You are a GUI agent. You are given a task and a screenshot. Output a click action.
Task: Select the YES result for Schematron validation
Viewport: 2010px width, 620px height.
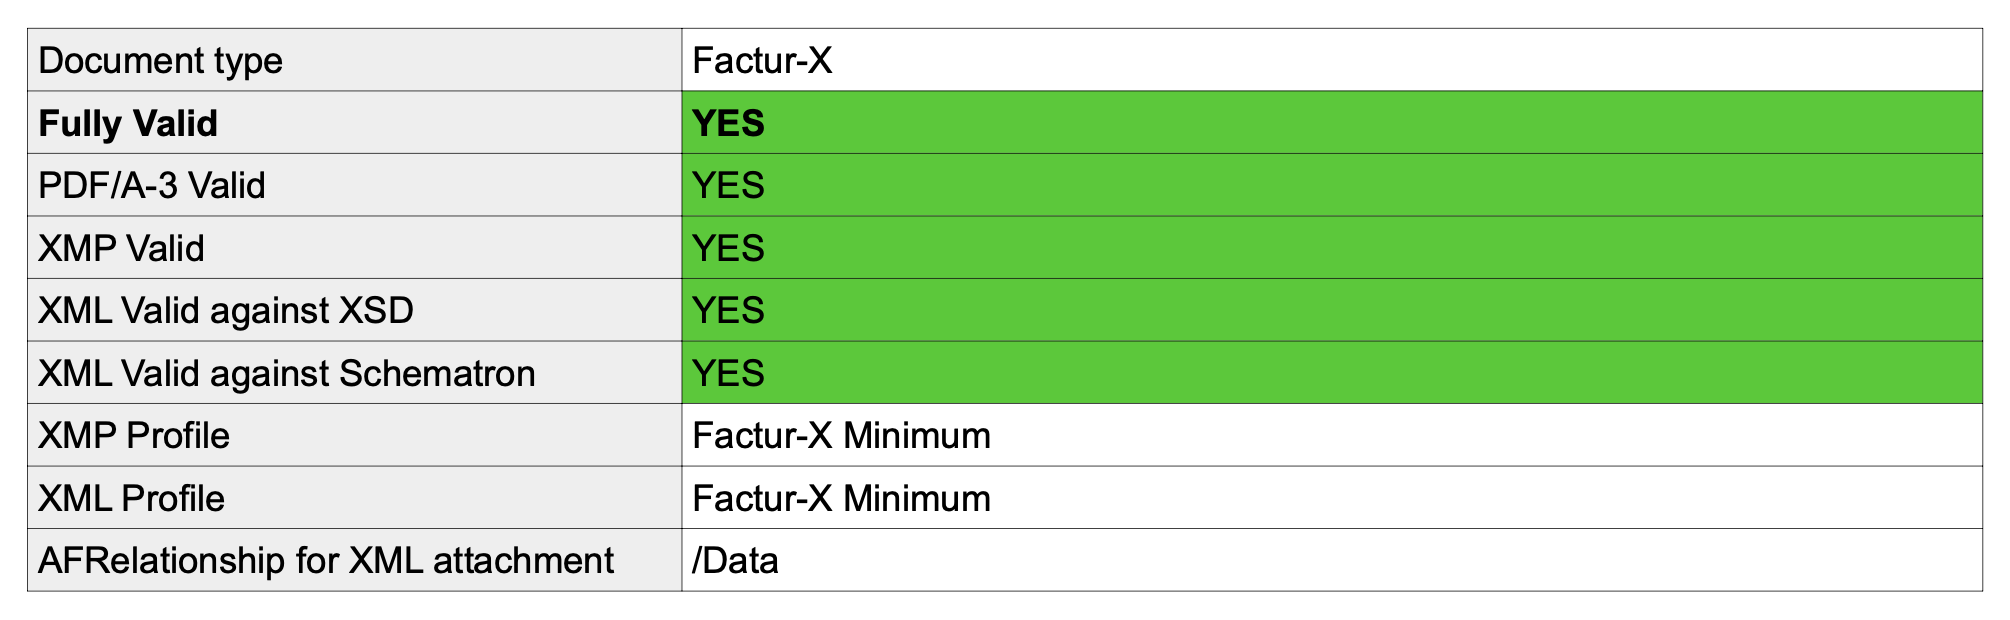coord(728,373)
